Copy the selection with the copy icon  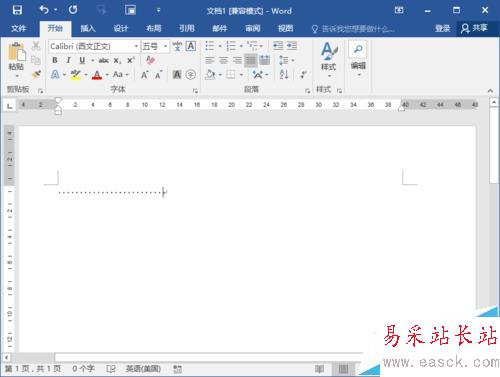[x=36, y=60]
